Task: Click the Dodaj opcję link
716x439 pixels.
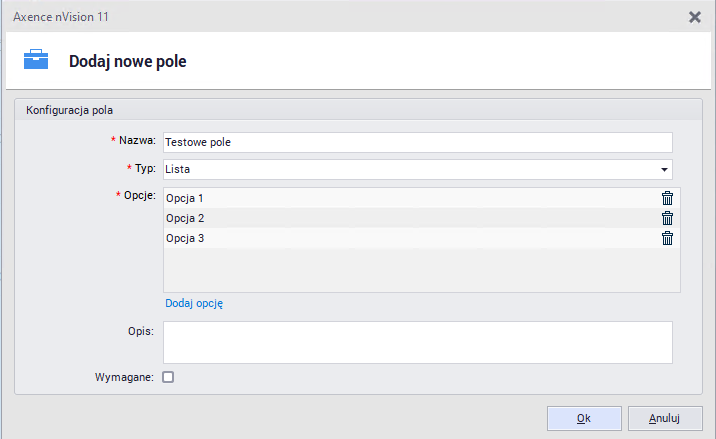Action: click(x=194, y=303)
